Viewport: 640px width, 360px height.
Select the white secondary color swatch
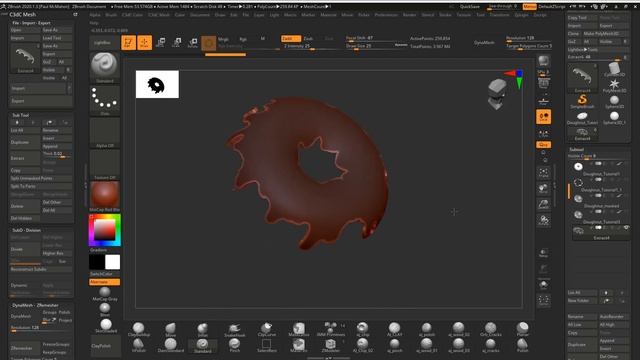point(112,262)
